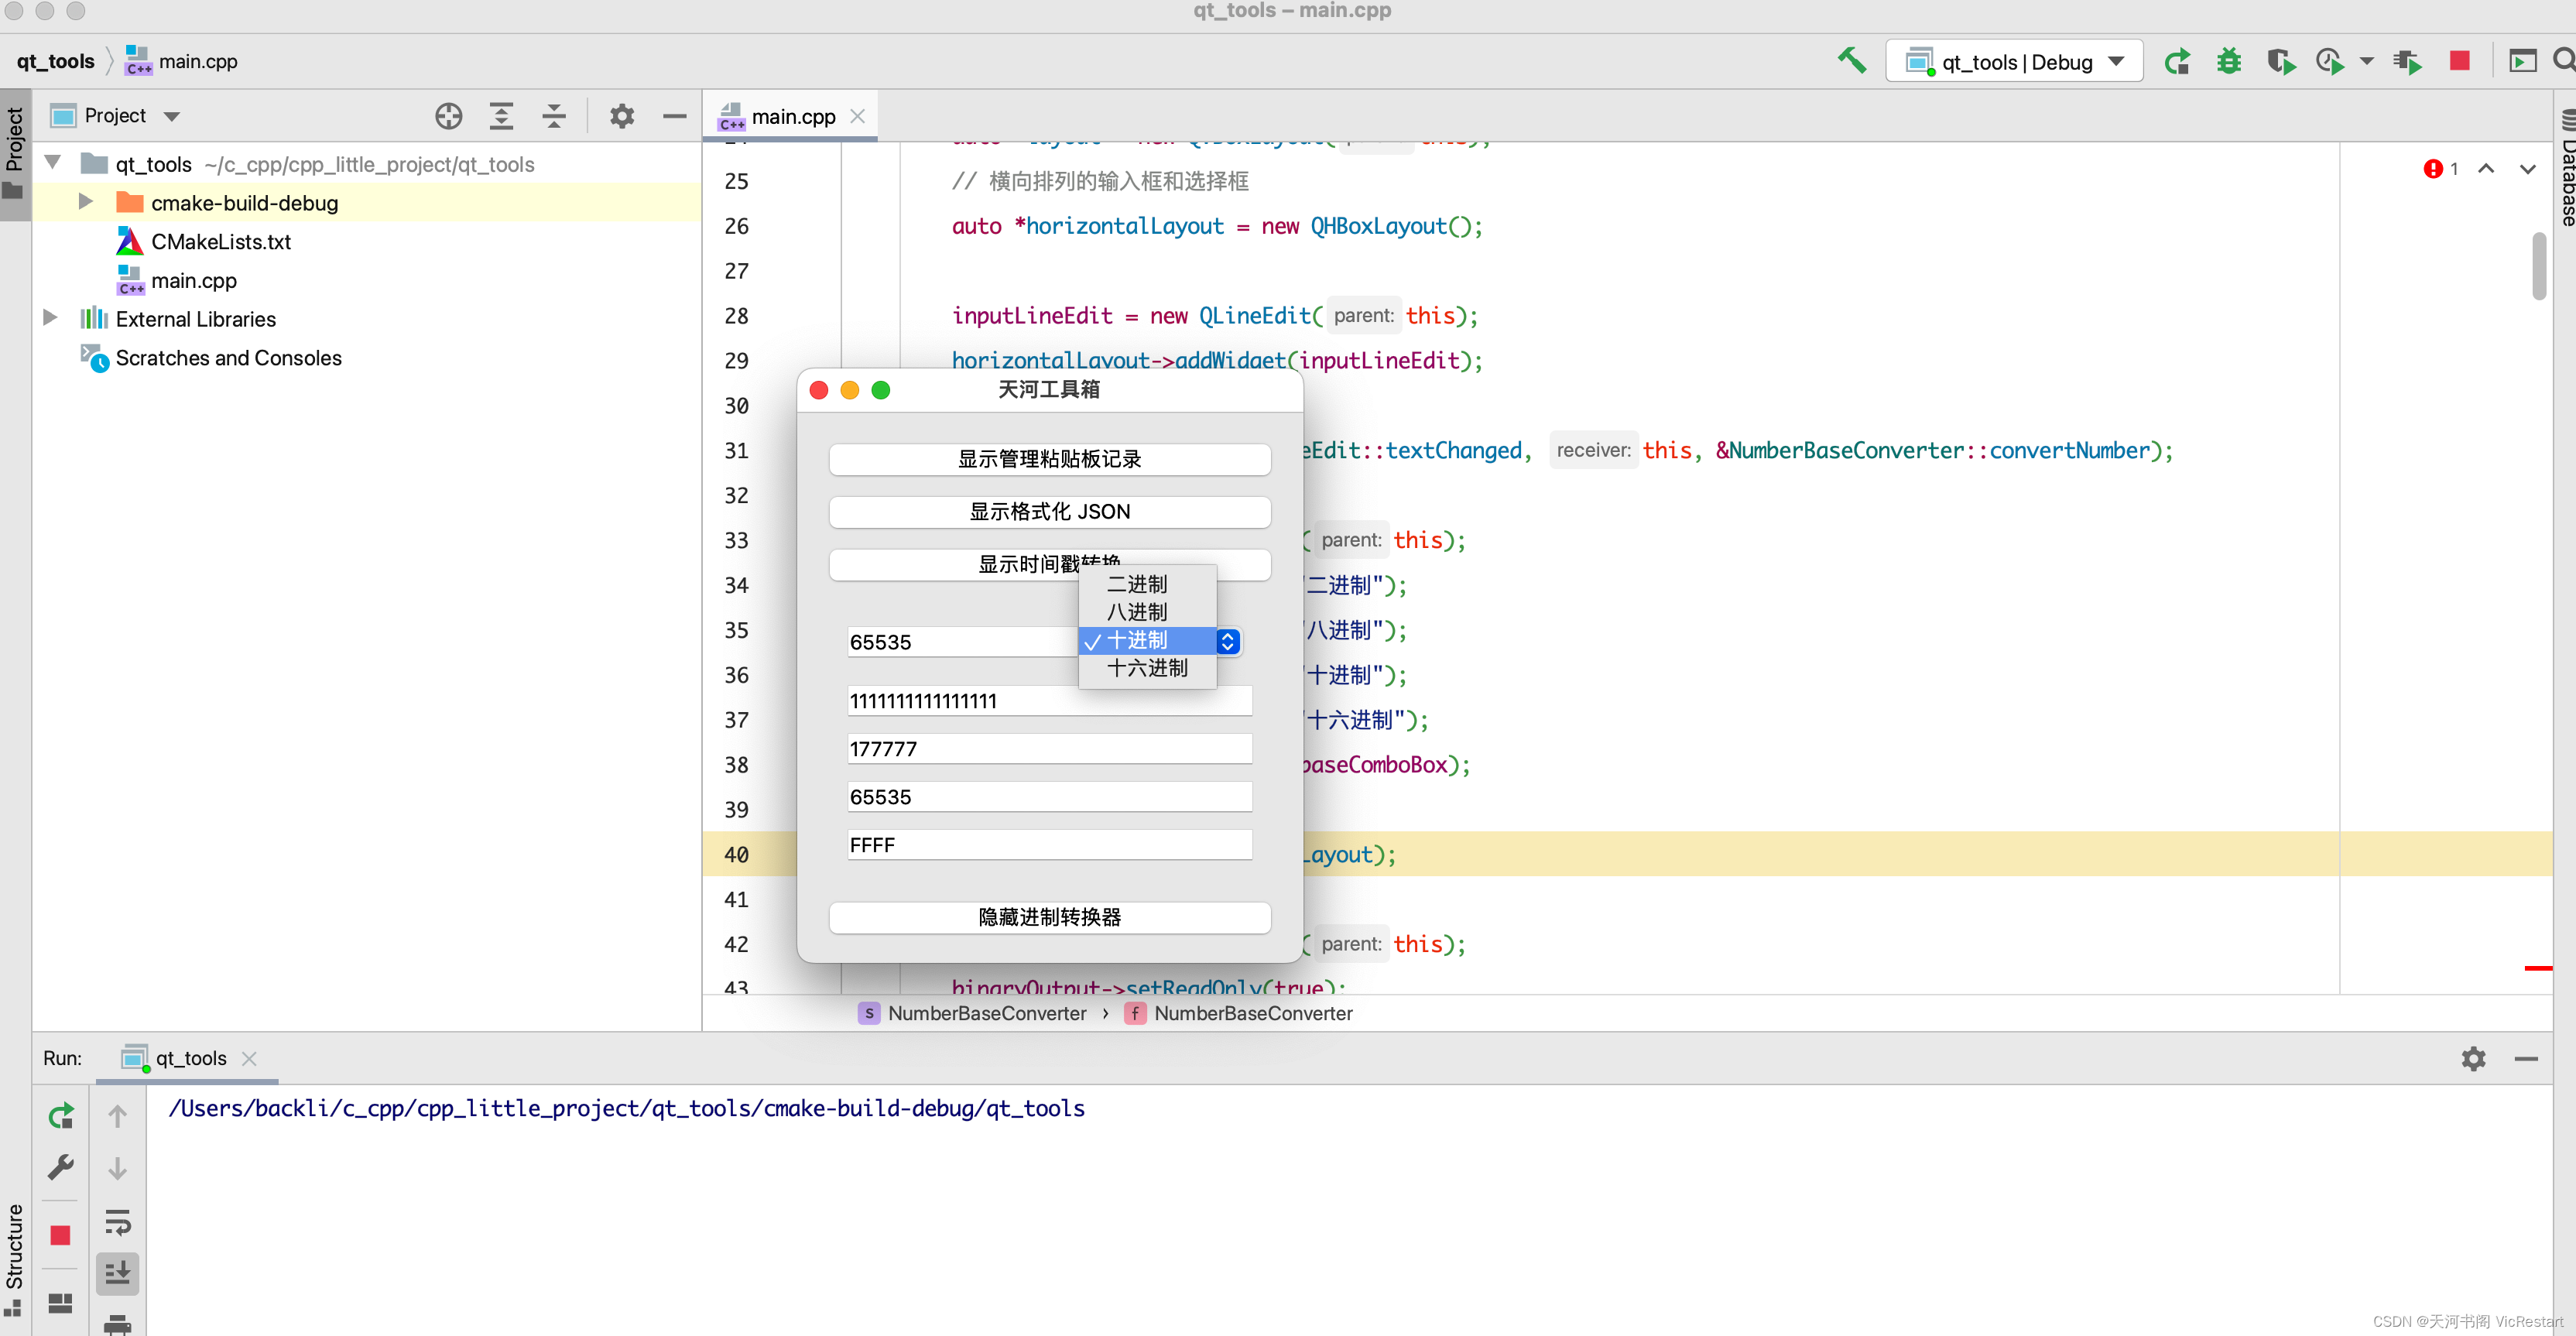Collapse the qt_tools root folder
The height and width of the screenshot is (1336, 2576).
(x=53, y=162)
